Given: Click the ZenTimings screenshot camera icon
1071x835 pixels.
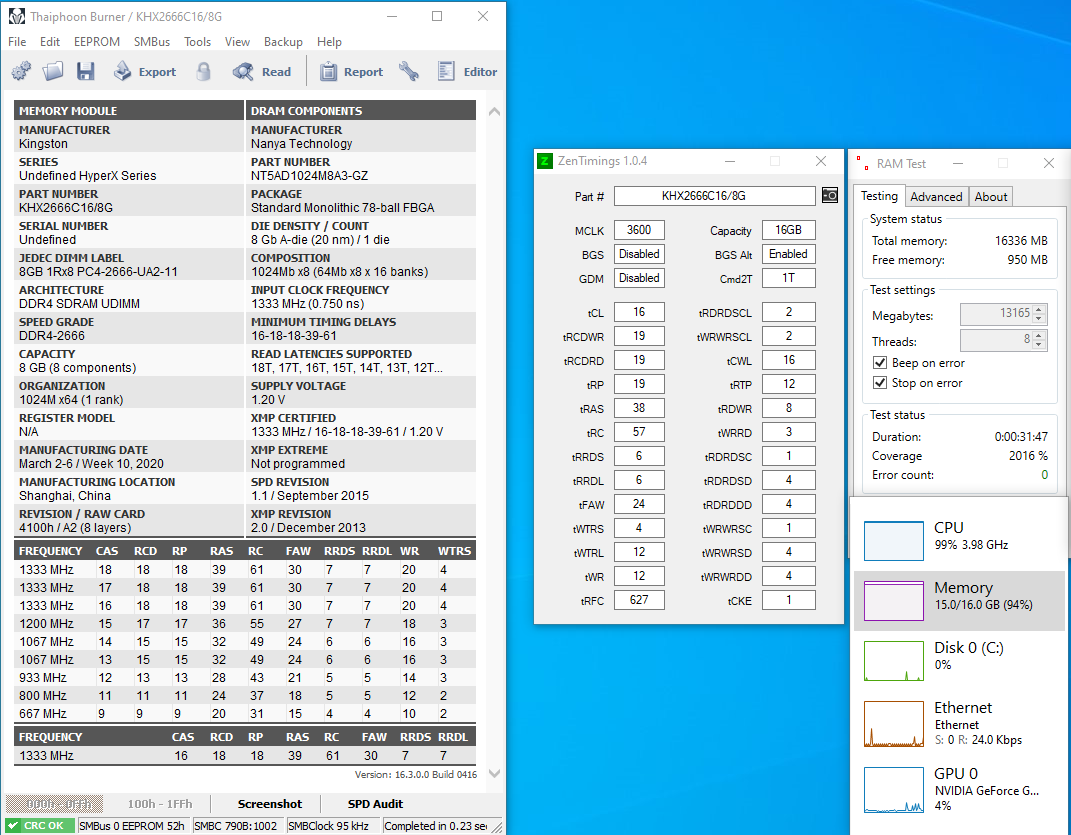Looking at the screenshot, I should pos(830,195).
